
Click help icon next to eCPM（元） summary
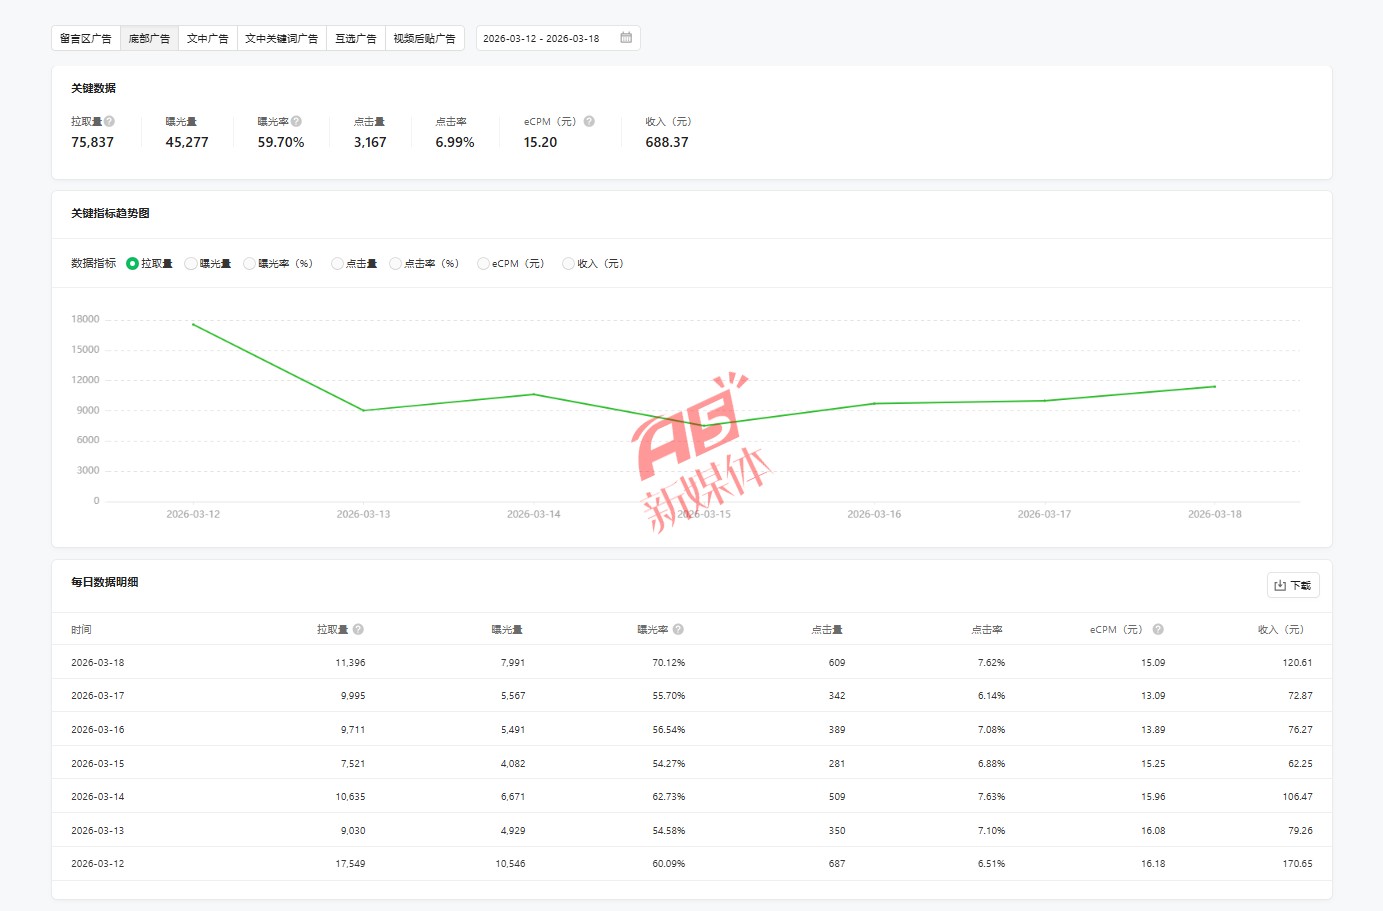click(x=589, y=121)
